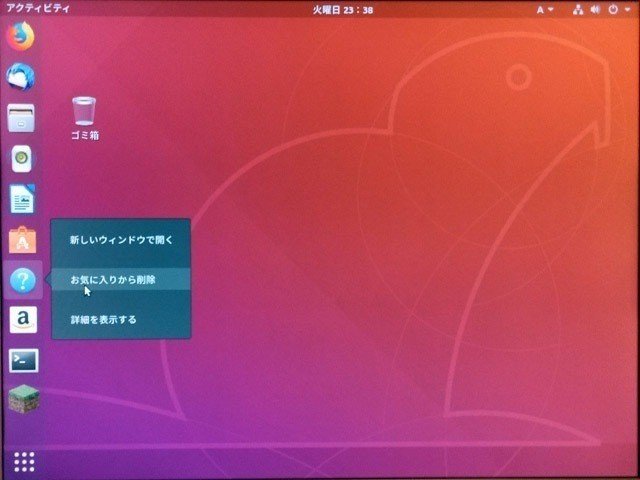640x480 pixels.
Task: Open the power icon system menu
Action: pos(613,9)
